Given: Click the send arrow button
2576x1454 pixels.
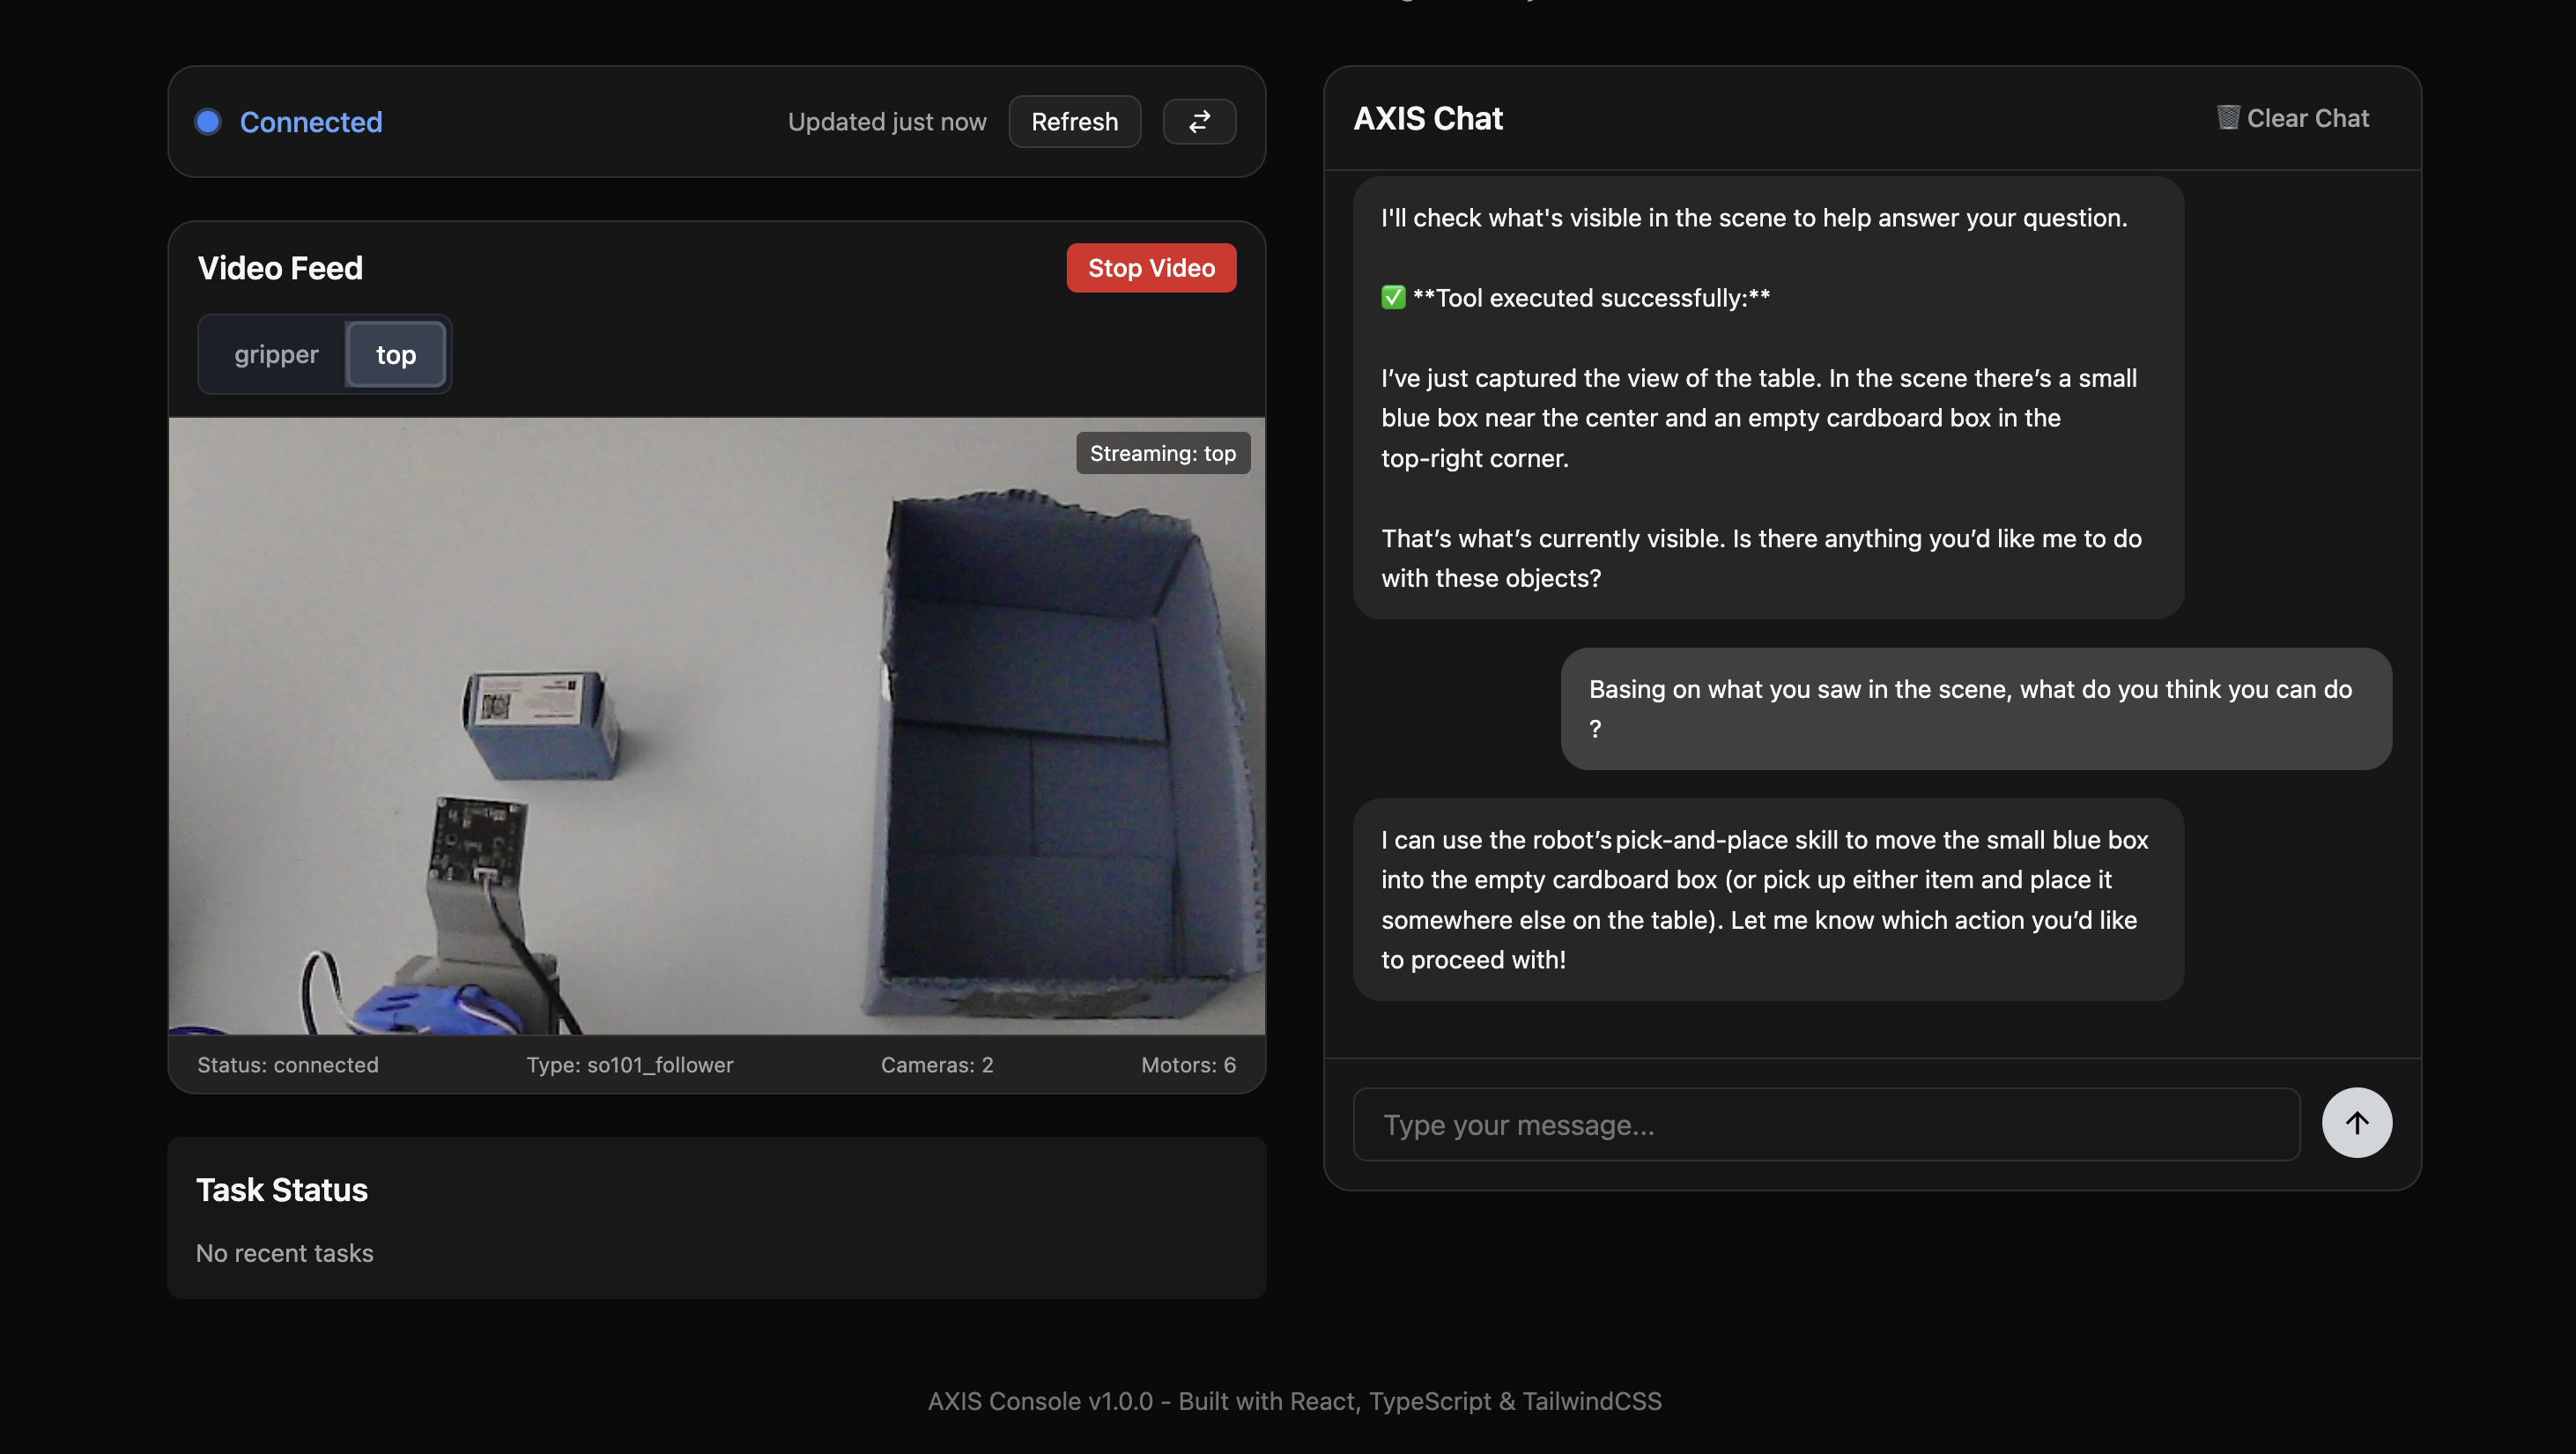Looking at the screenshot, I should [x=2356, y=1122].
